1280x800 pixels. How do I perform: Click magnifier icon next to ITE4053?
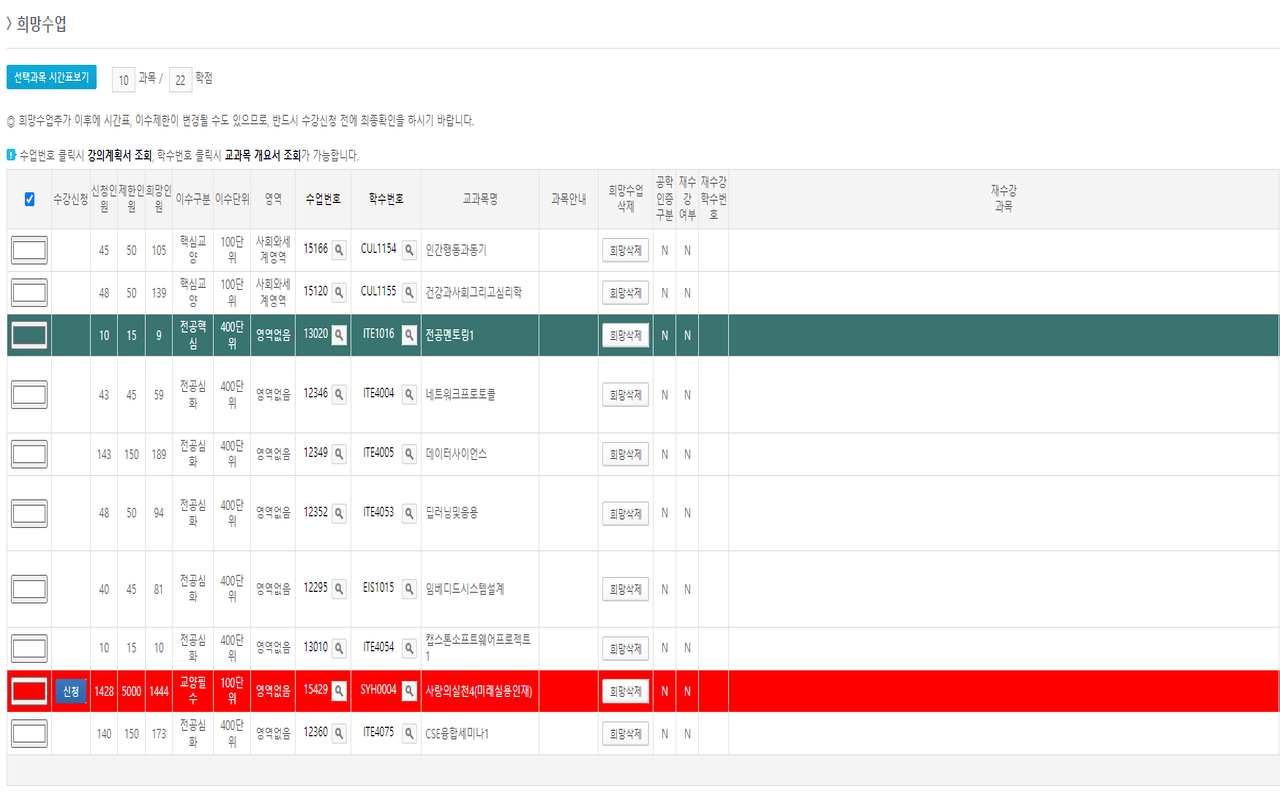pos(409,513)
